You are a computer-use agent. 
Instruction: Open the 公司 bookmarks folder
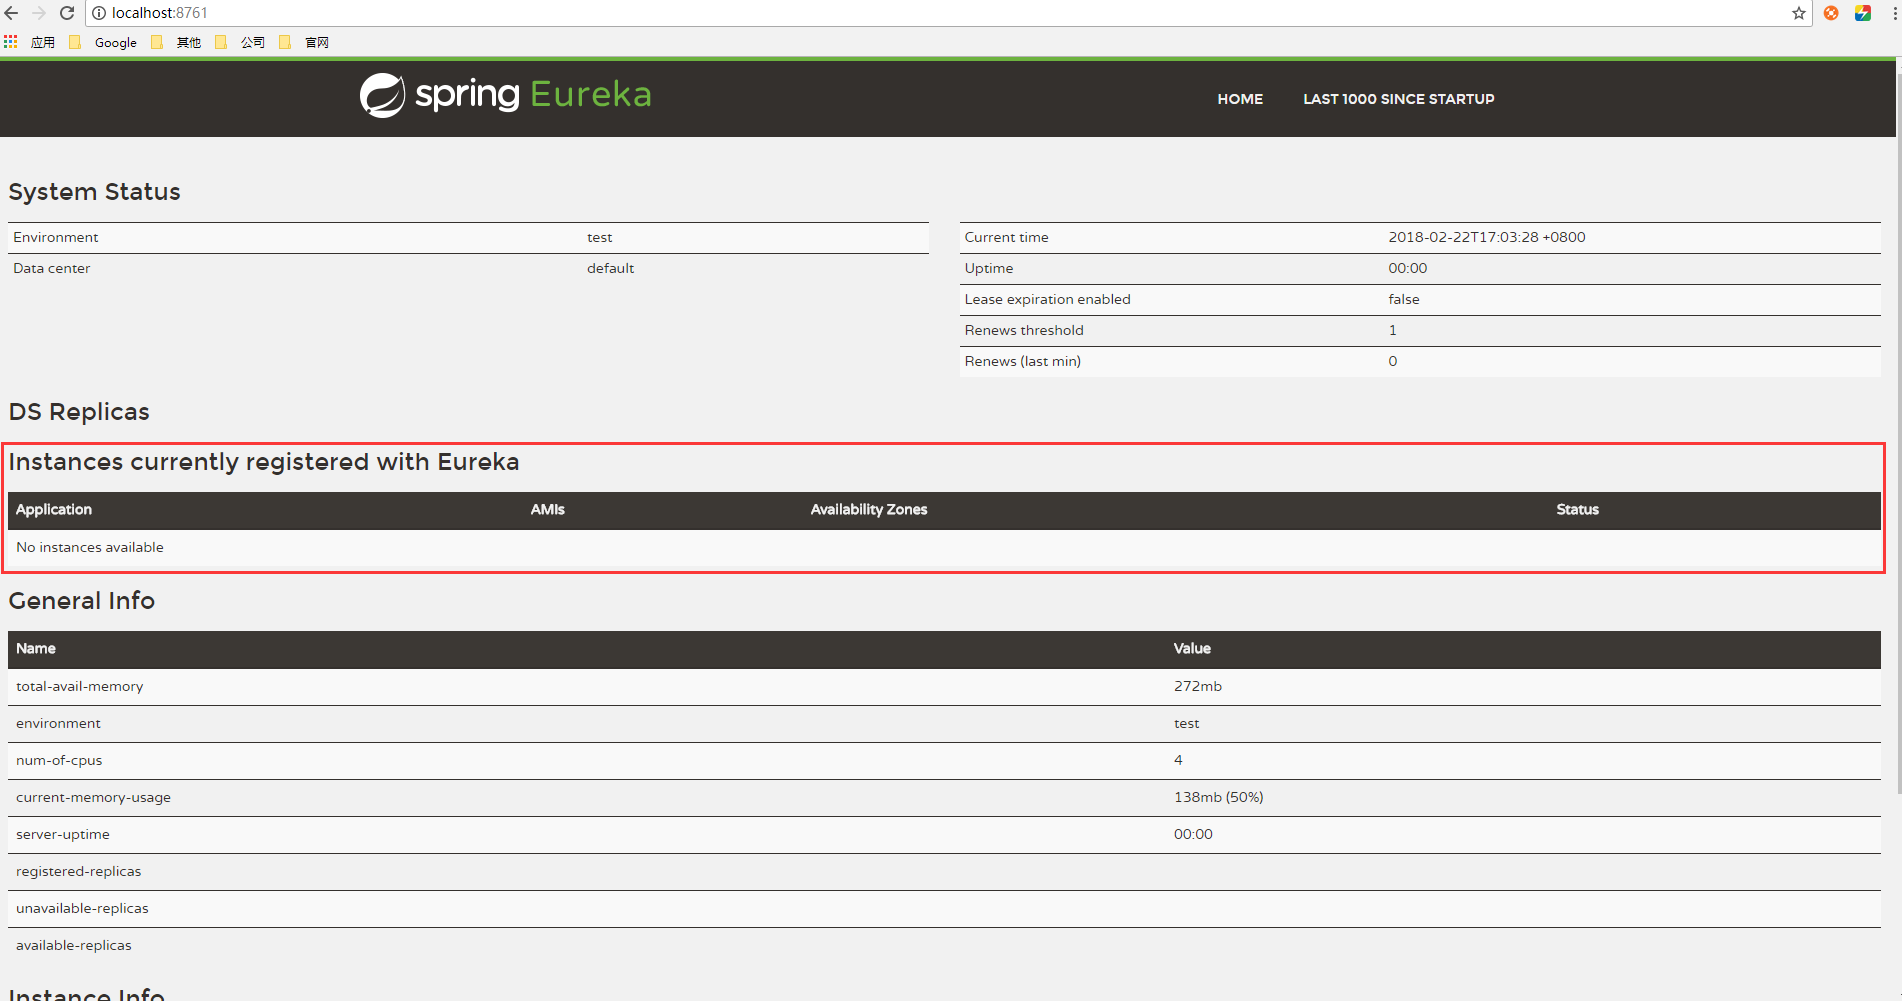point(241,42)
